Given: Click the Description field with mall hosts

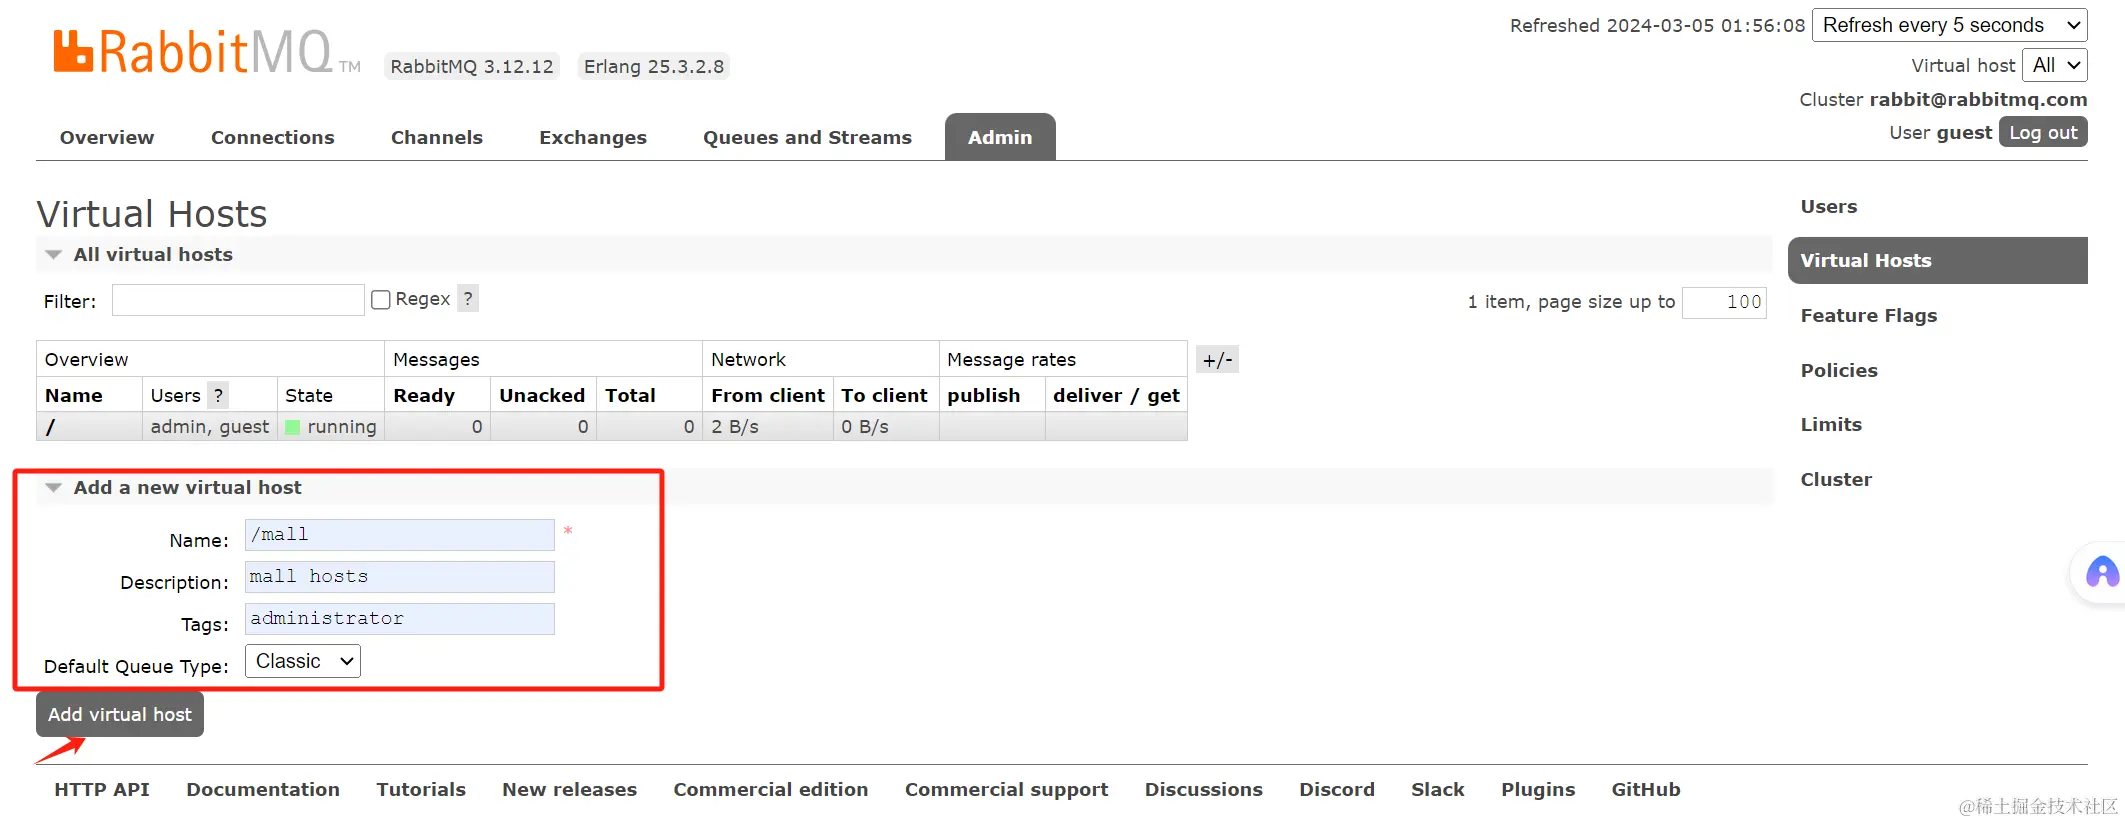Looking at the screenshot, I should point(399,577).
